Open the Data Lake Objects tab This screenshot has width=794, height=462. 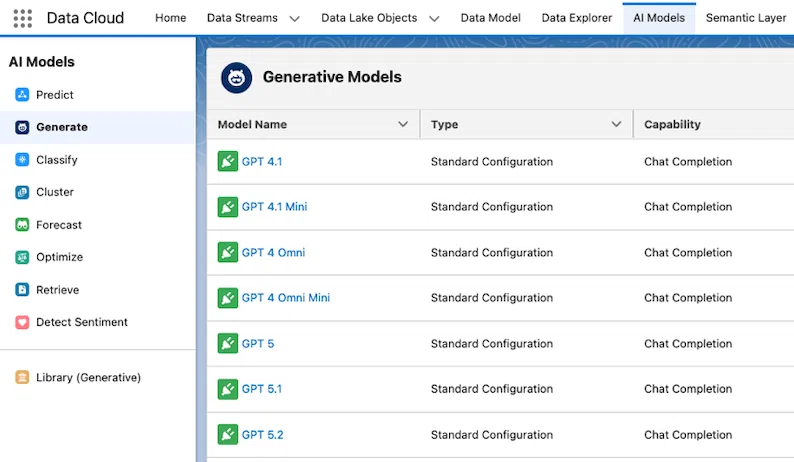(369, 18)
